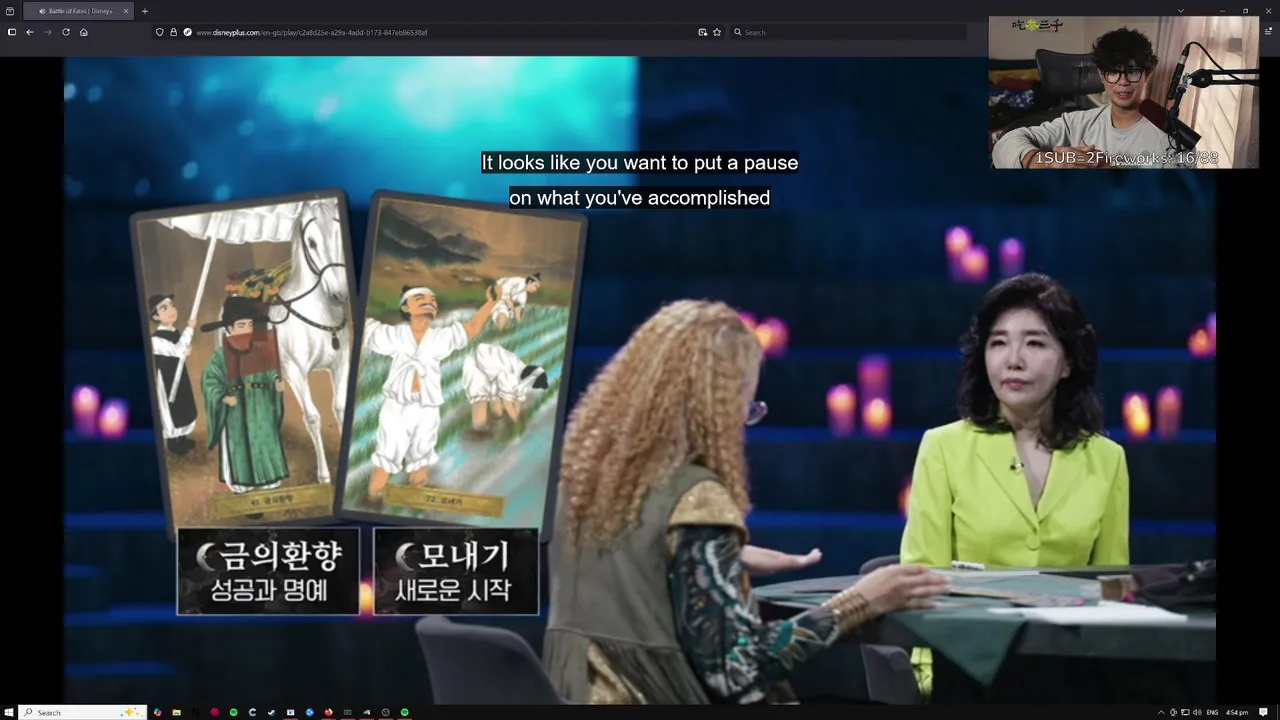The width and height of the screenshot is (1280, 720).
Task: Click the '1SUB=2Fireworks: 16/88' overlay text
Action: [x=1126, y=158]
